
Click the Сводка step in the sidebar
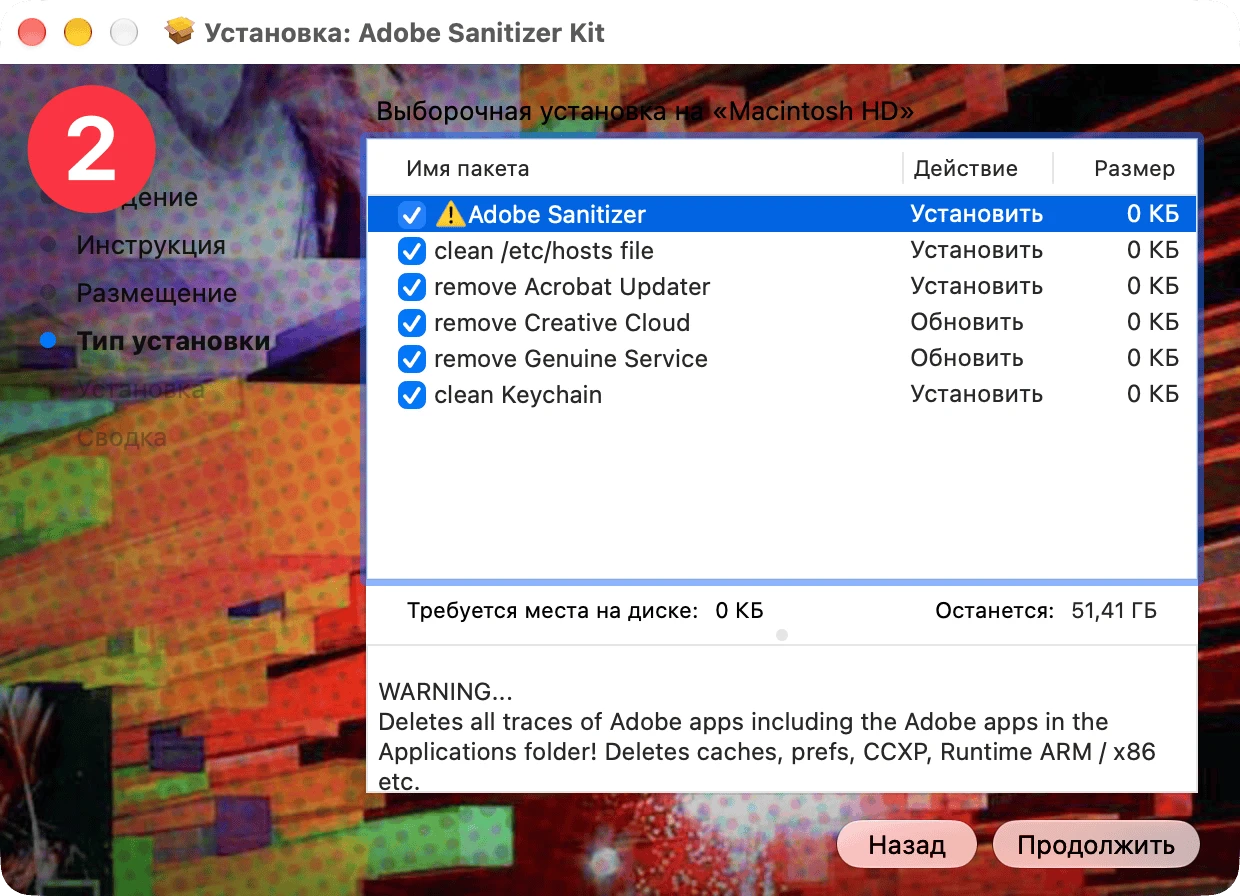pos(121,437)
